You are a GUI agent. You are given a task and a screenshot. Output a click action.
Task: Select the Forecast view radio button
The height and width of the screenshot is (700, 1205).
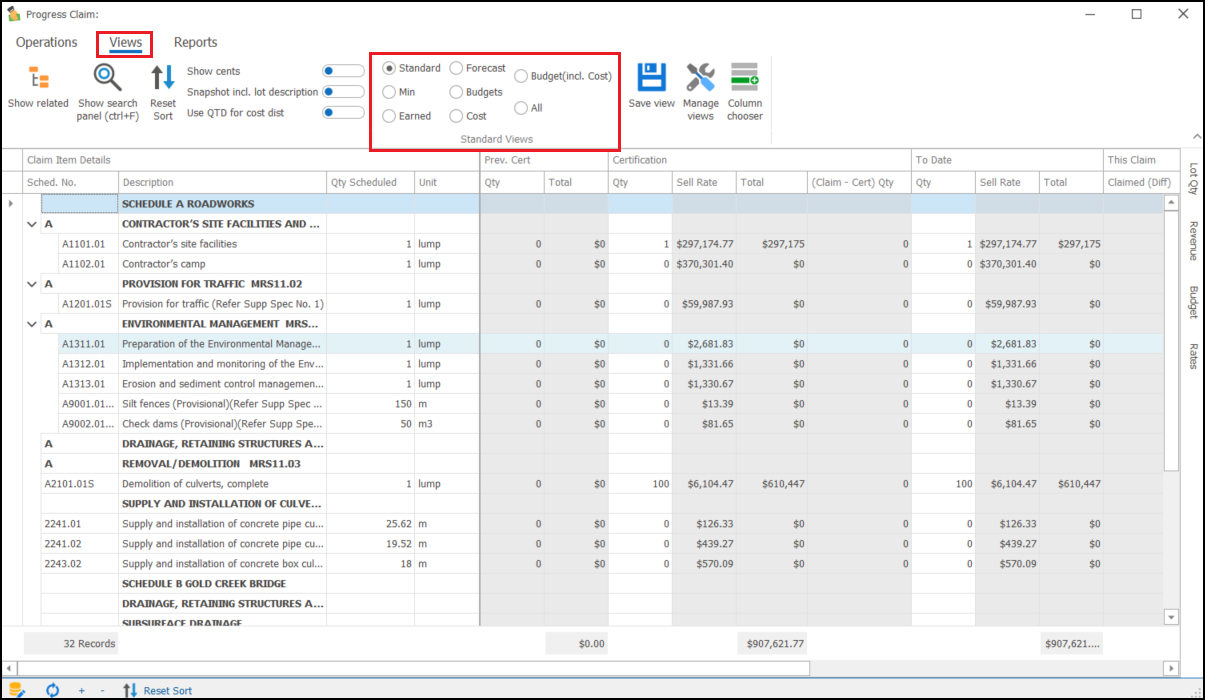coord(456,68)
